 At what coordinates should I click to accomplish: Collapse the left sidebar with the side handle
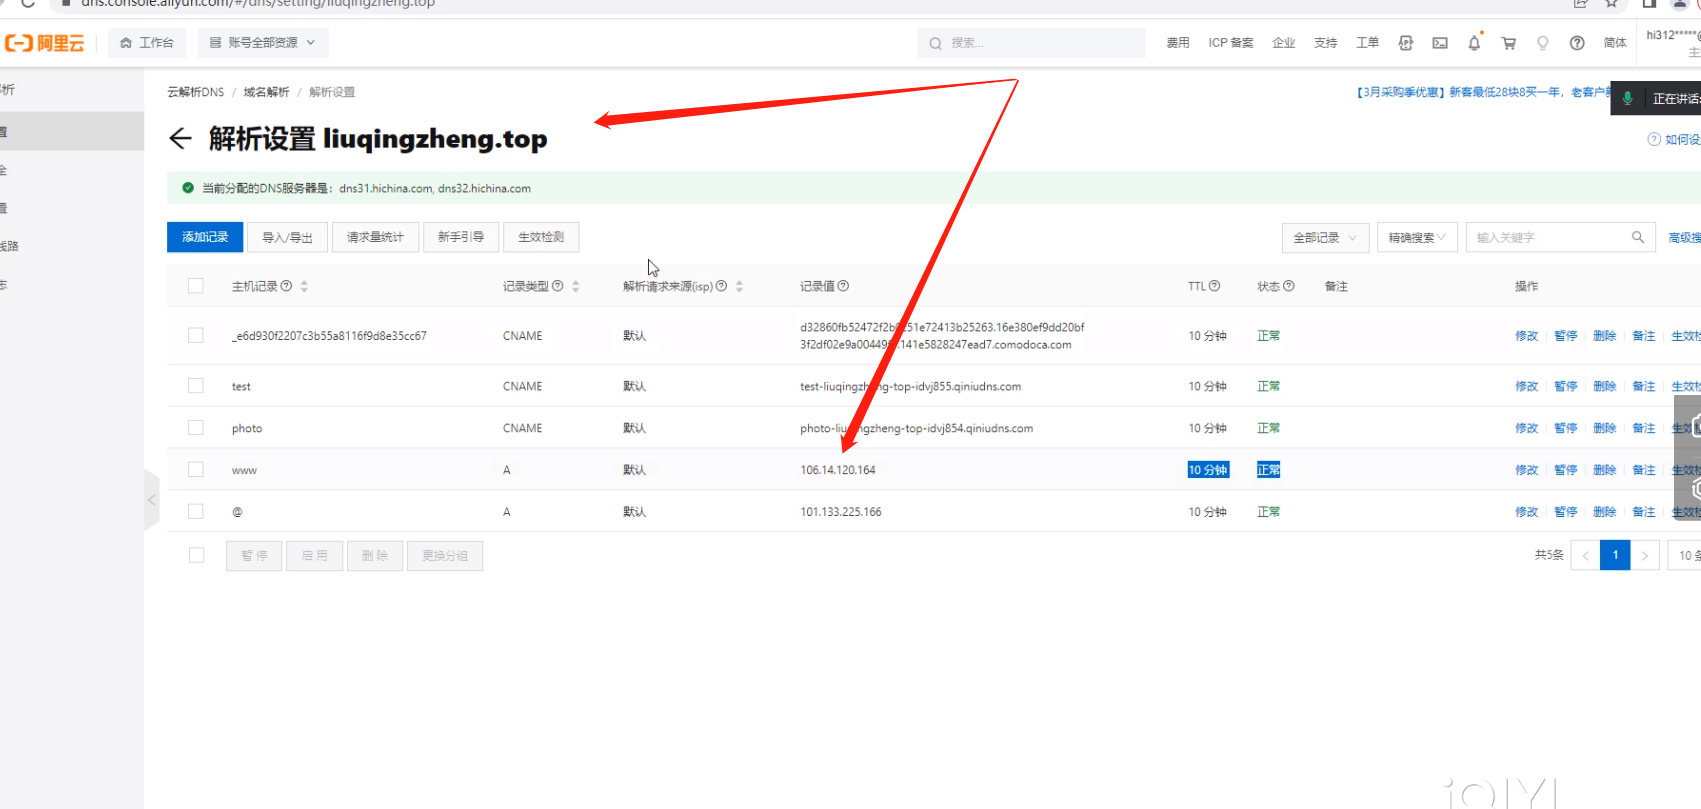pos(152,499)
